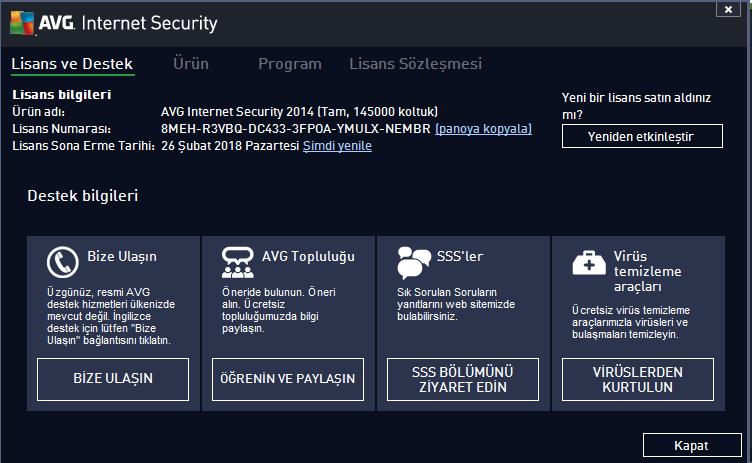This screenshot has height=463, width=752.
Task: Open the Ürün tab
Action: 191,64
